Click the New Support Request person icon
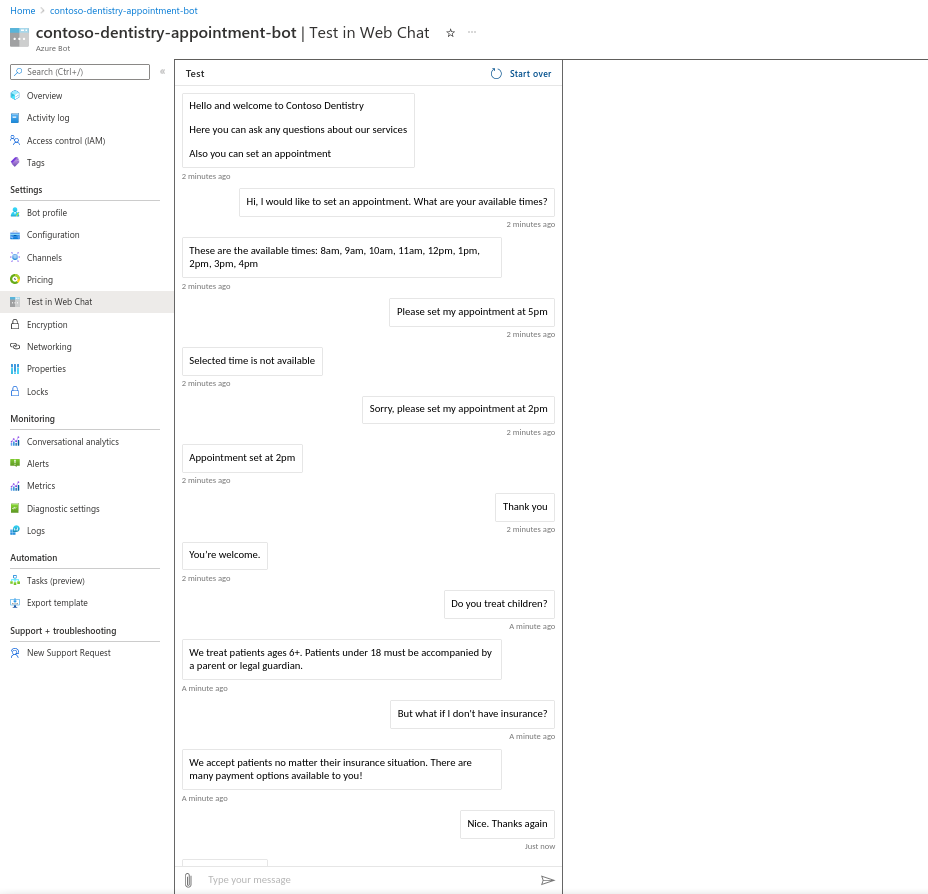This screenshot has width=928, height=894. click(x=15, y=653)
